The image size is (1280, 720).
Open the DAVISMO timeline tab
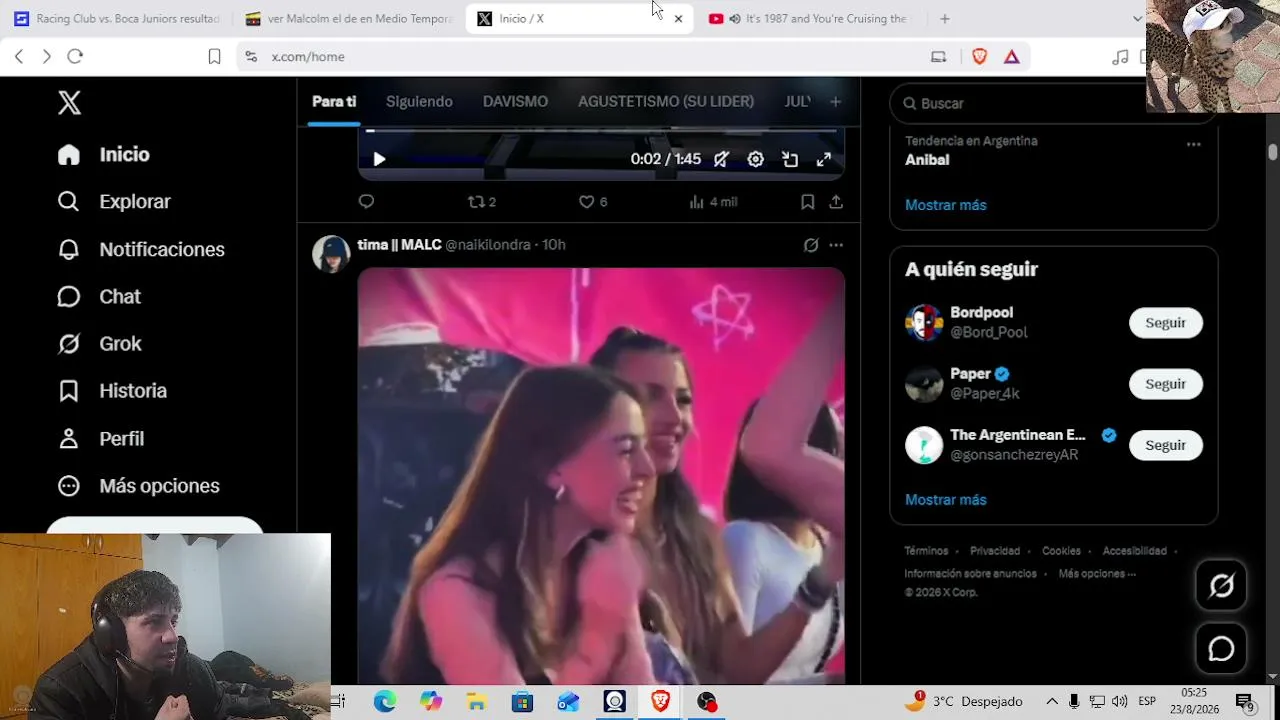(x=515, y=102)
